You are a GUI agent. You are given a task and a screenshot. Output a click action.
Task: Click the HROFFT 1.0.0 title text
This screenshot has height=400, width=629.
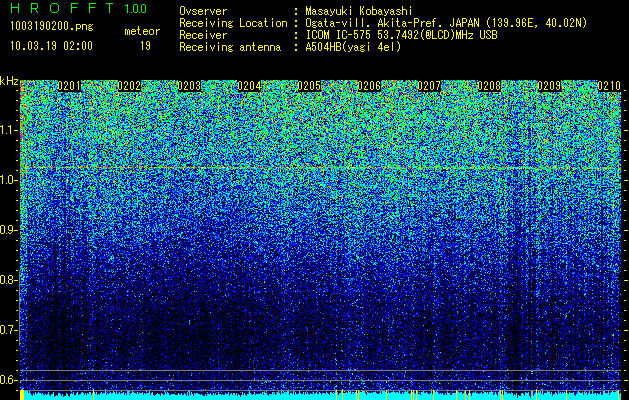(x=79, y=8)
